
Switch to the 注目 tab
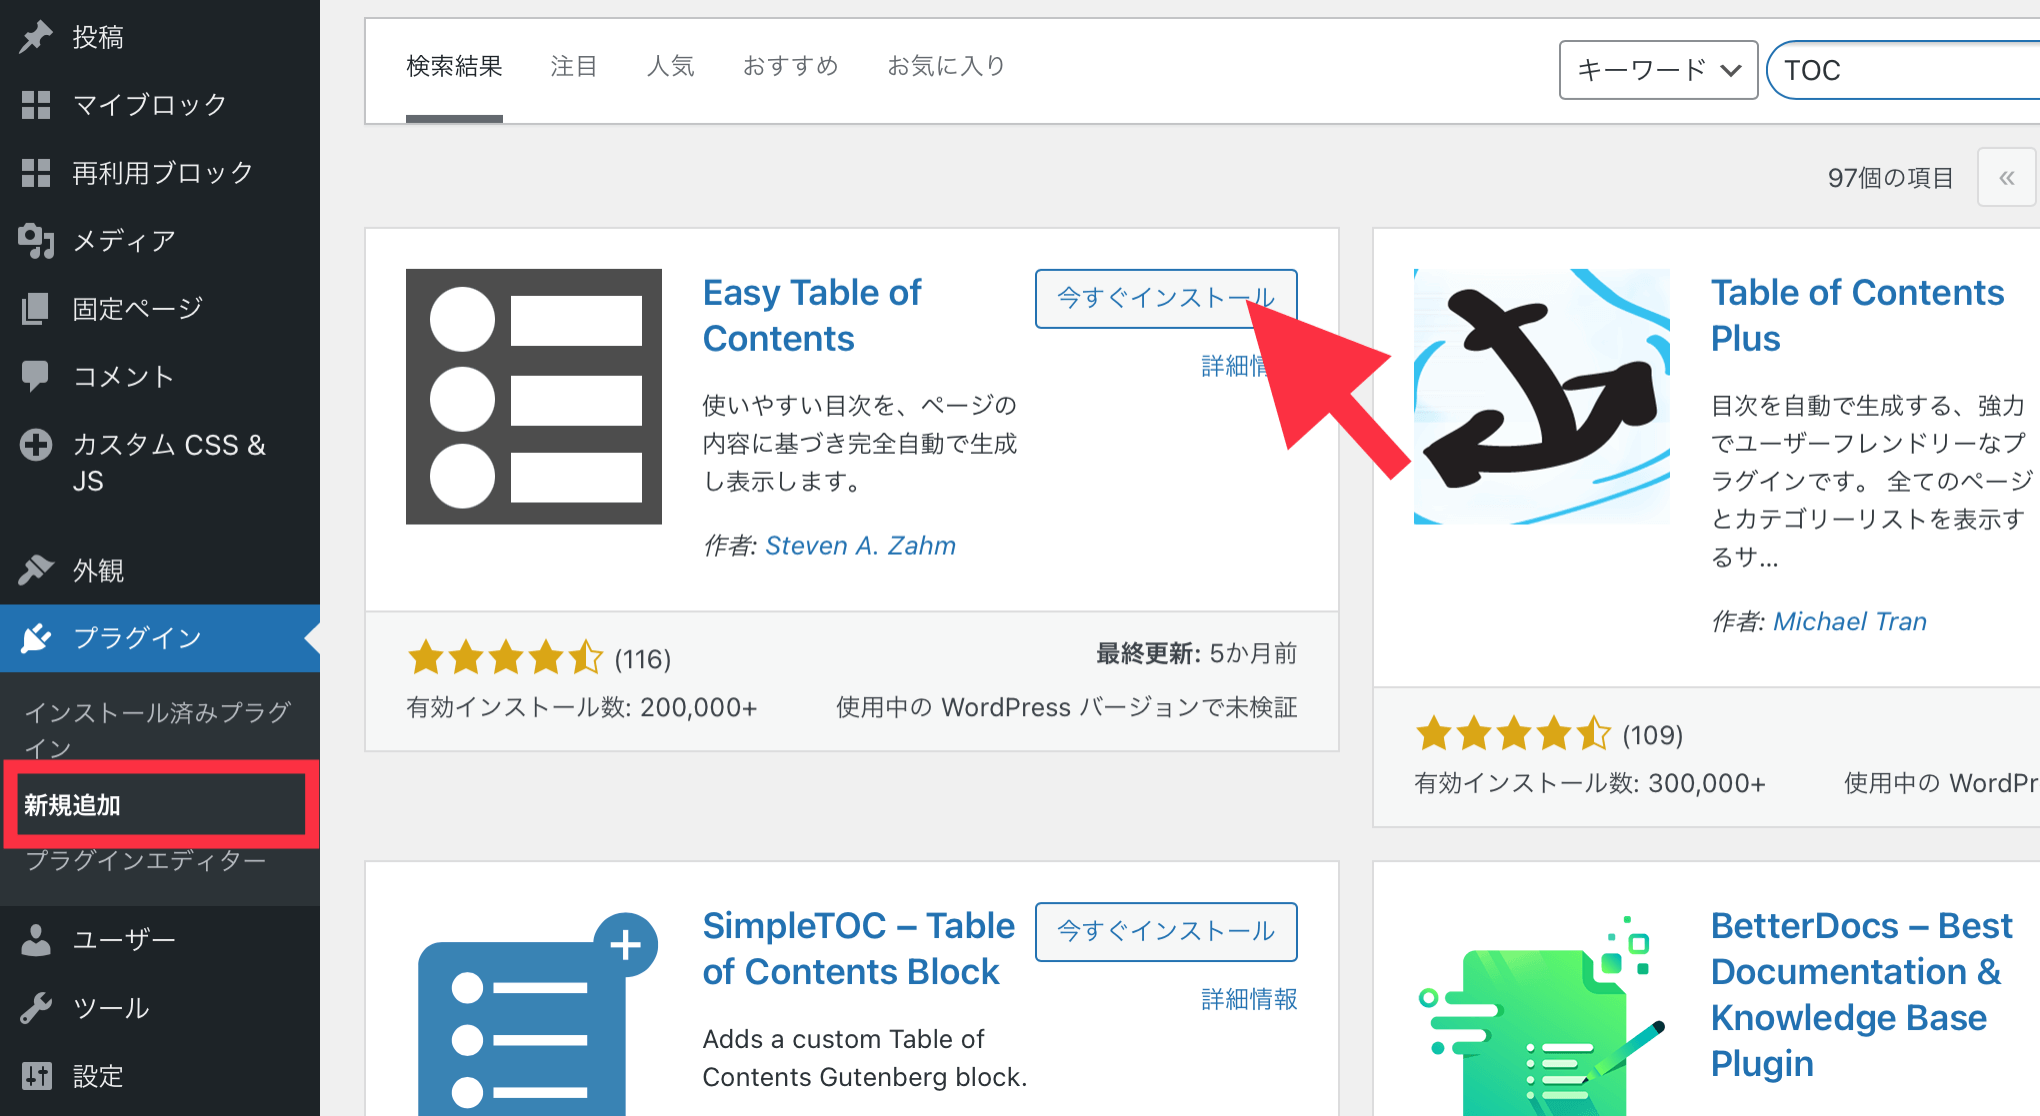pyautogui.click(x=574, y=67)
